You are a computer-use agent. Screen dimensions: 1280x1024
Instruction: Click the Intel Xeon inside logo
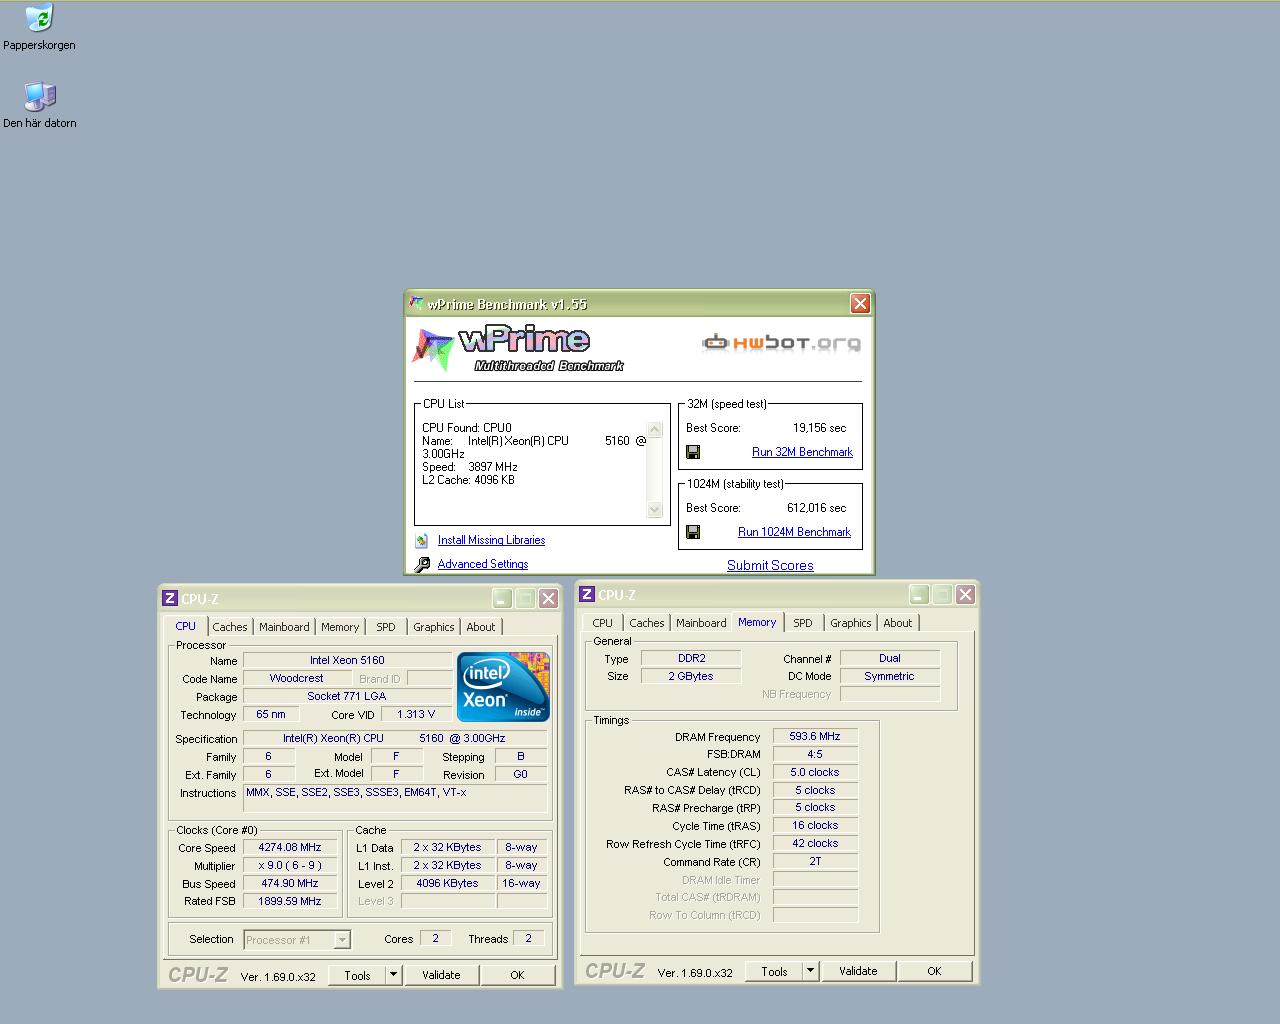click(503, 687)
